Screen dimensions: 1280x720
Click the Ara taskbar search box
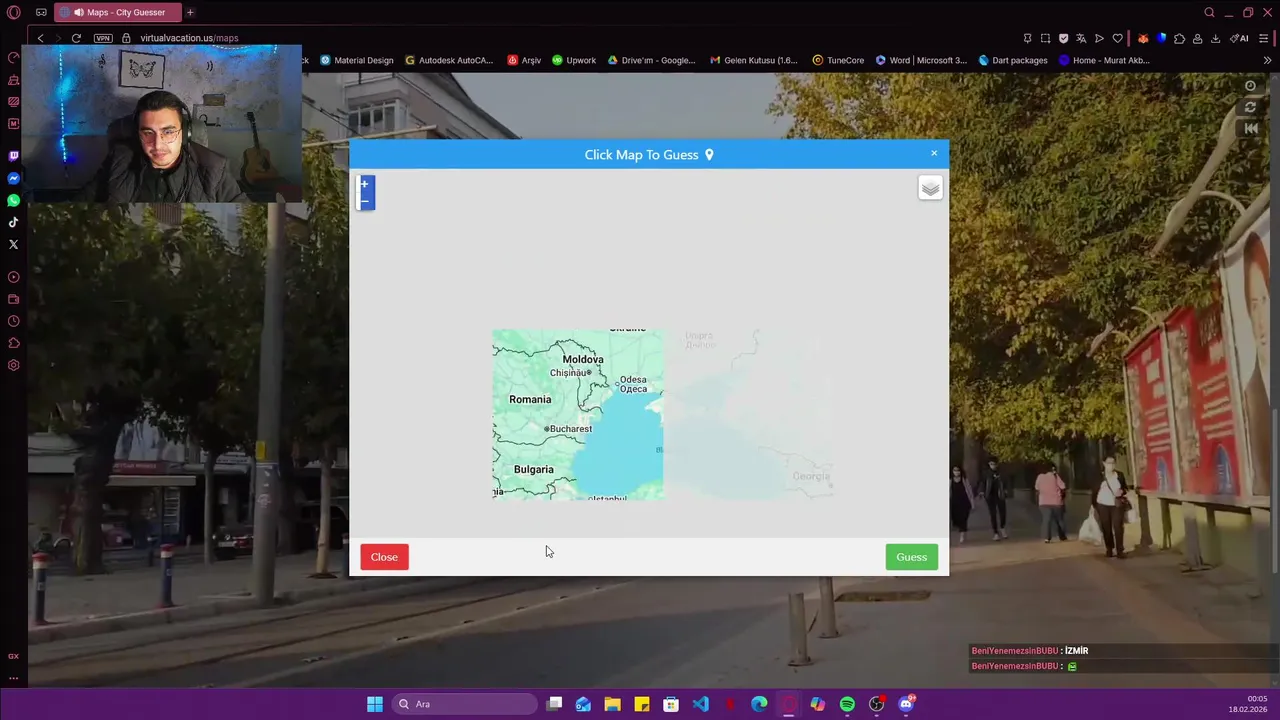pos(465,704)
